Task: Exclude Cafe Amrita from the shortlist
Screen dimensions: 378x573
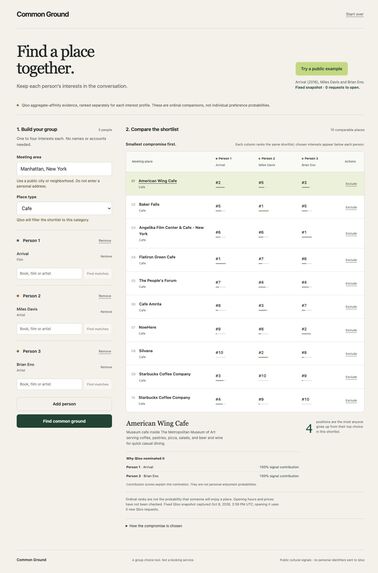Action: (x=351, y=307)
